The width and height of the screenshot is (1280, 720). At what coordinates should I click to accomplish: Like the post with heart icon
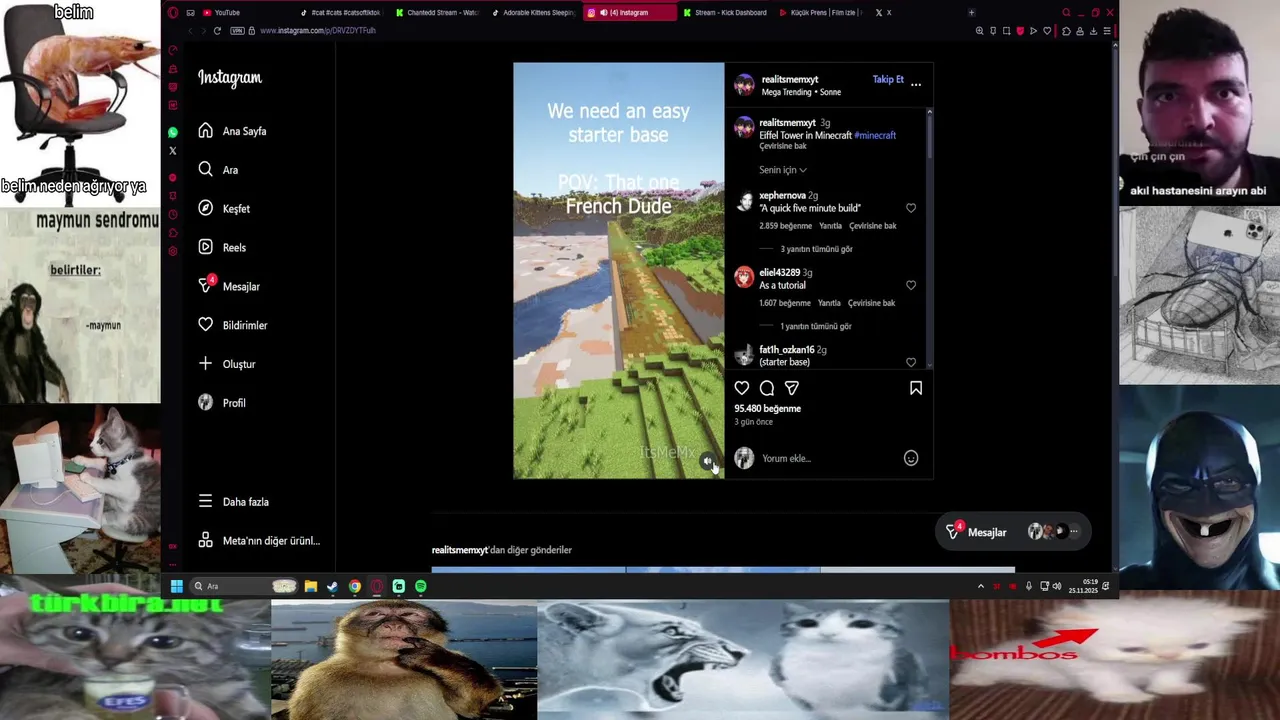[742, 388]
